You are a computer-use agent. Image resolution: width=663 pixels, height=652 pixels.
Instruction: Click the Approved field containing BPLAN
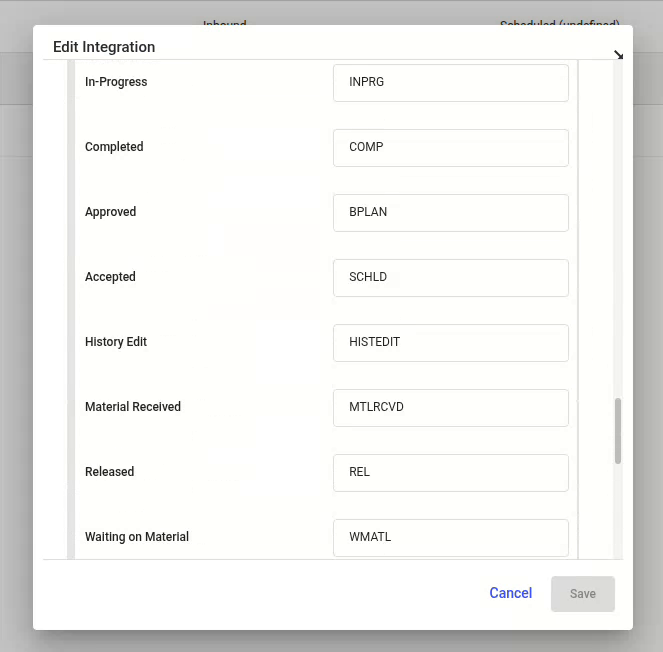point(451,213)
